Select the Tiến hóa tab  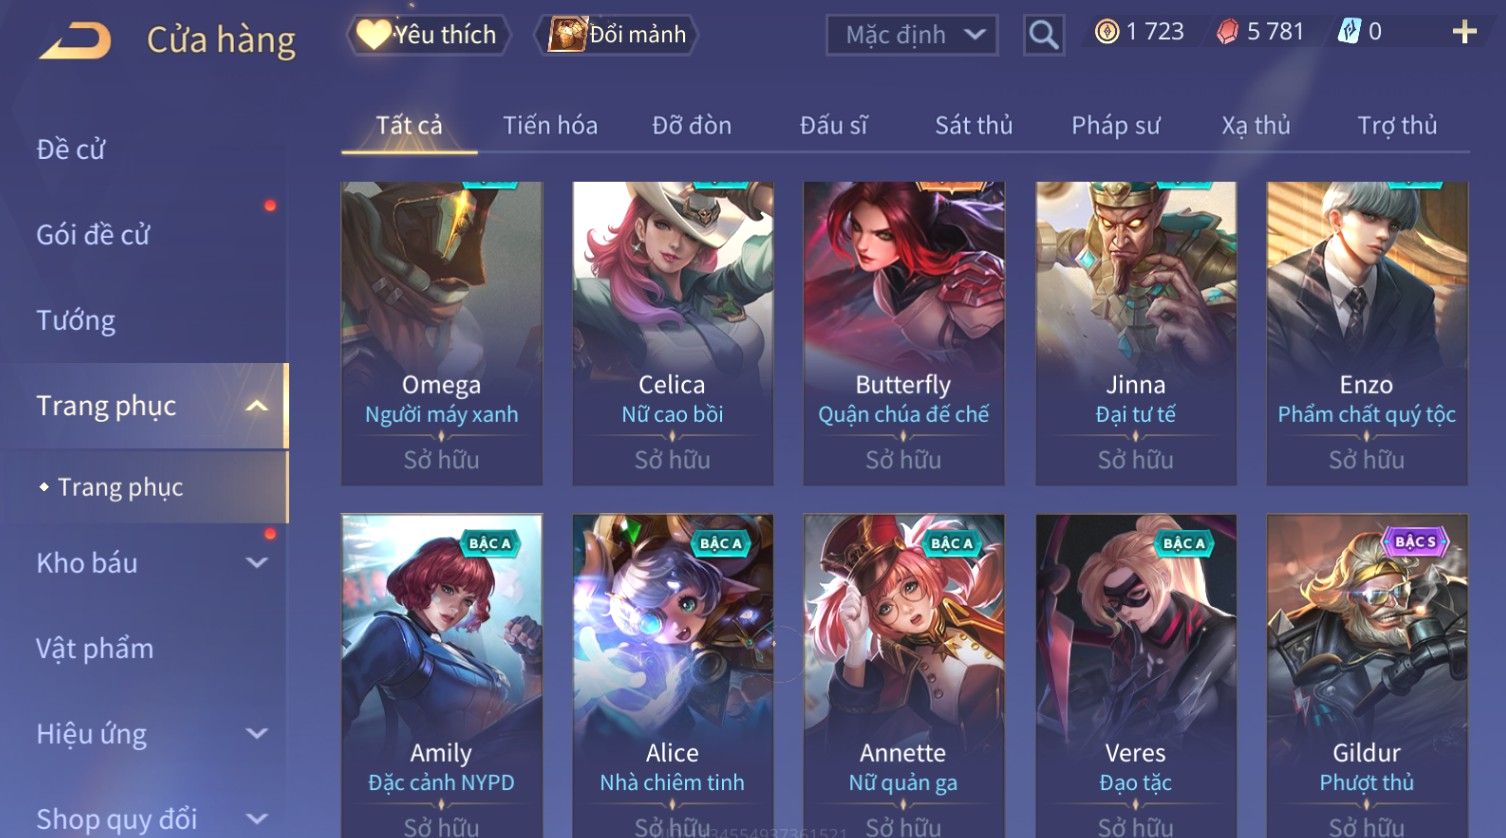pyautogui.click(x=550, y=125)
